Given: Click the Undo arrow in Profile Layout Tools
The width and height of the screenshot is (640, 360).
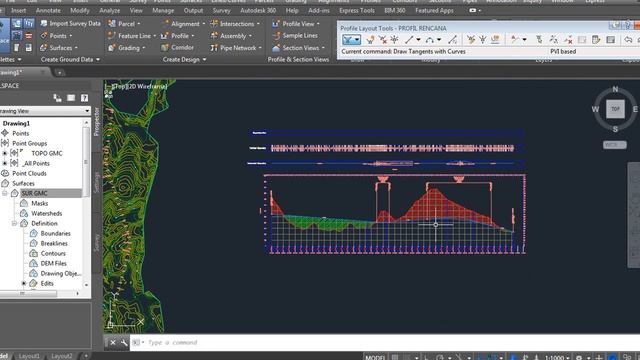Looking at the screenshot, I should pos(628,40).
